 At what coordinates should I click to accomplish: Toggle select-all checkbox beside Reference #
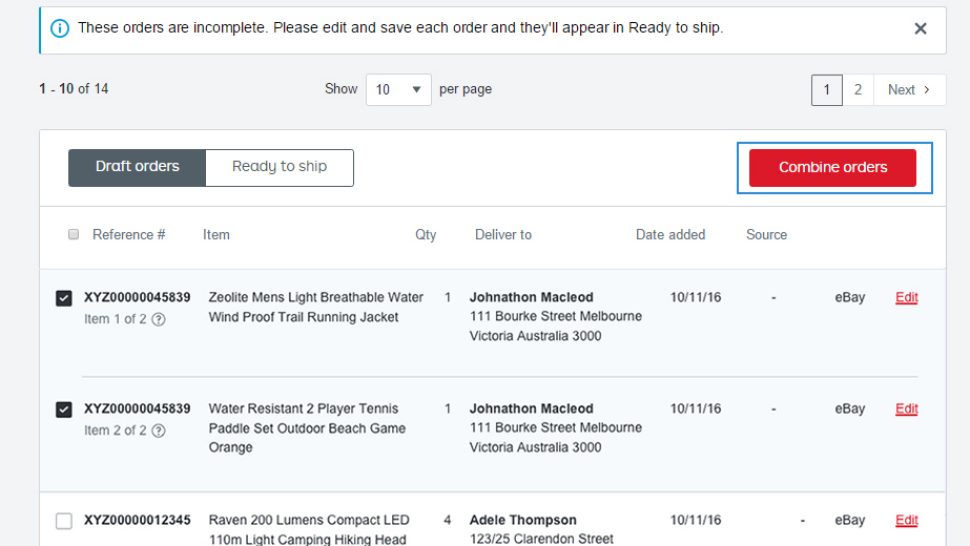click(74, 234)
